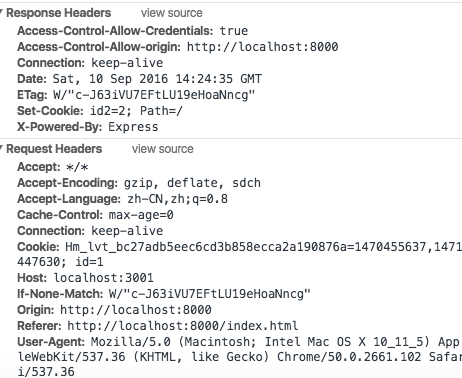Click the X-Powered-By Express header
The width and height of the screenshot is (462, 378).
88,127
